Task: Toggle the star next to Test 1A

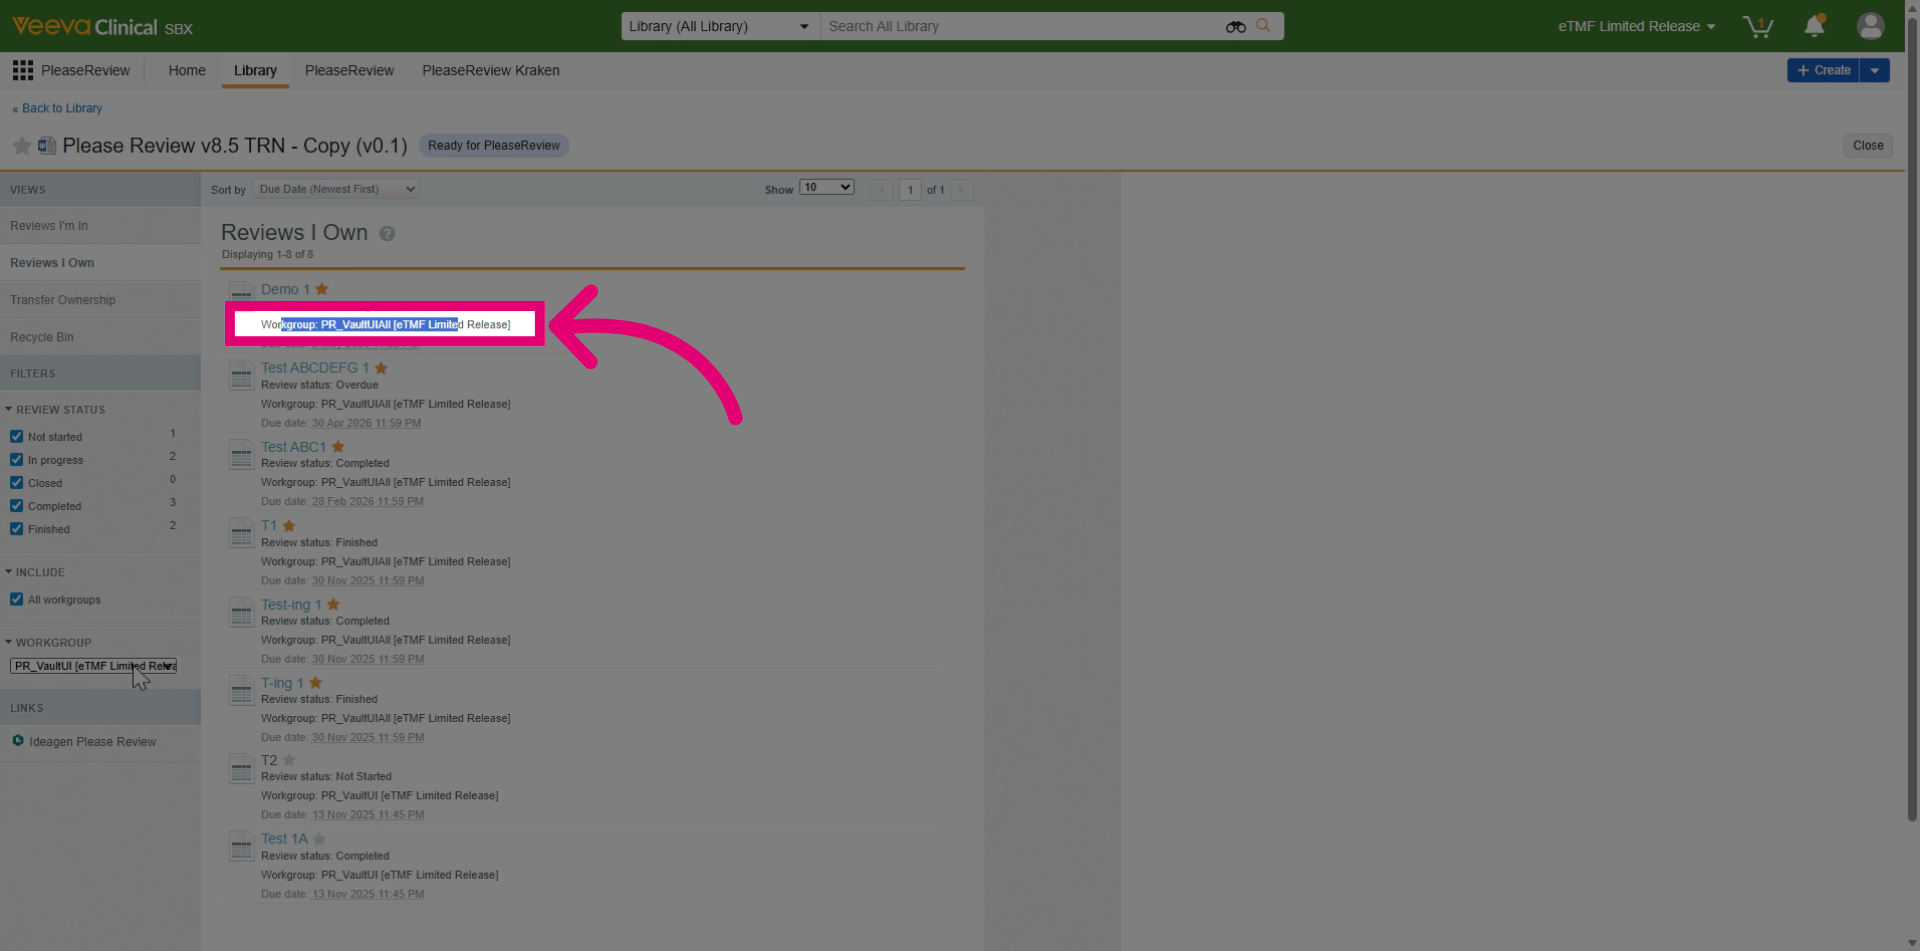Action: coord(320,839)
